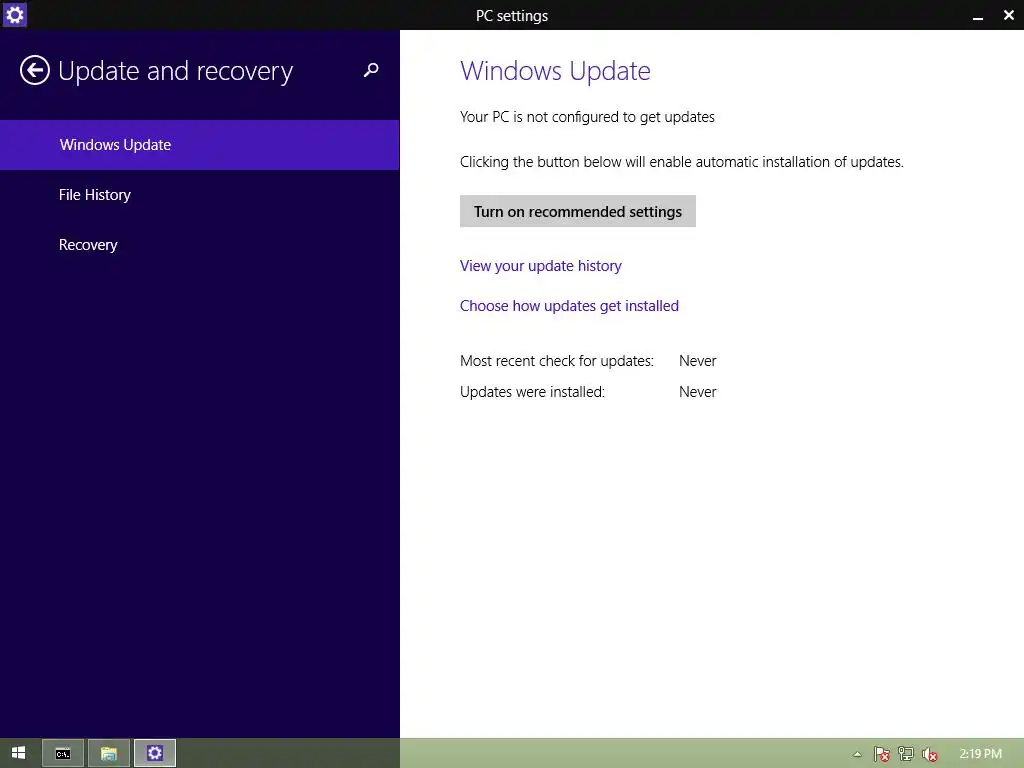This screenshot has width=1024, height=768.
Task: Open search with the magnifier icon
Action: (371, 70)
